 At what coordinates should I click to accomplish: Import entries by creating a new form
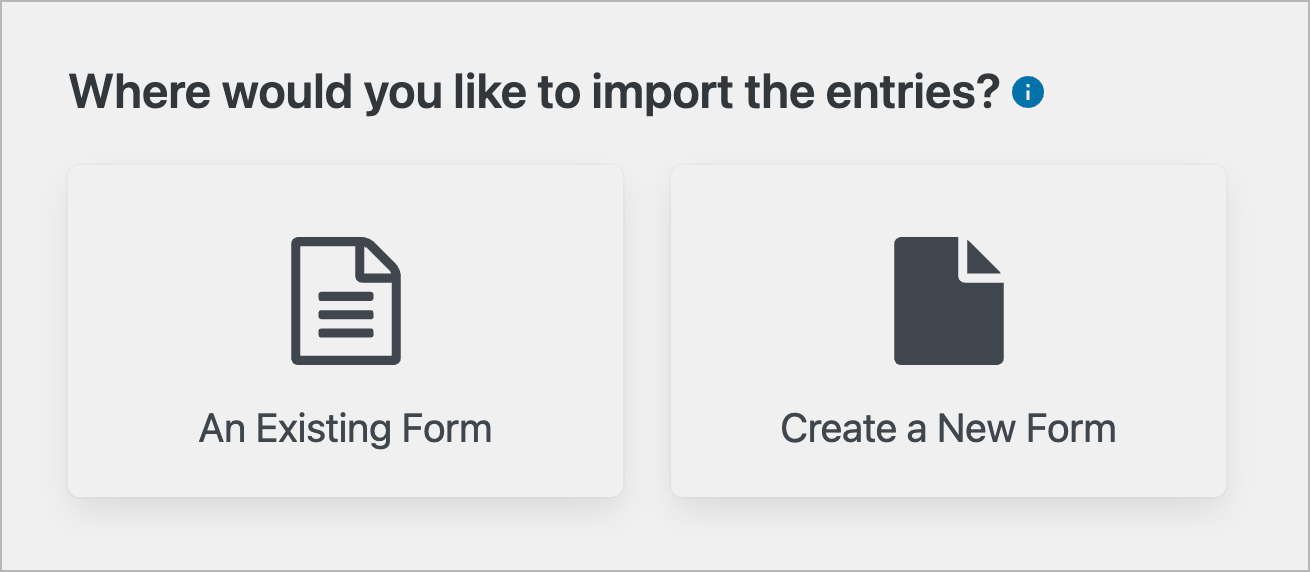point(948,331)
